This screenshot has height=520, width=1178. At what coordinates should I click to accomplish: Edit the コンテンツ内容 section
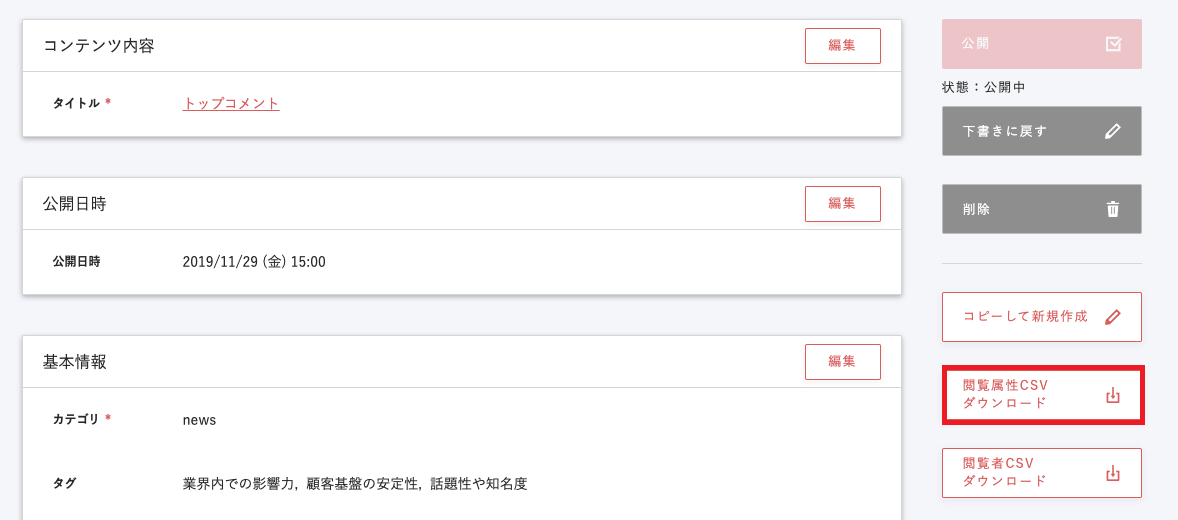click(x=842, y=46)
